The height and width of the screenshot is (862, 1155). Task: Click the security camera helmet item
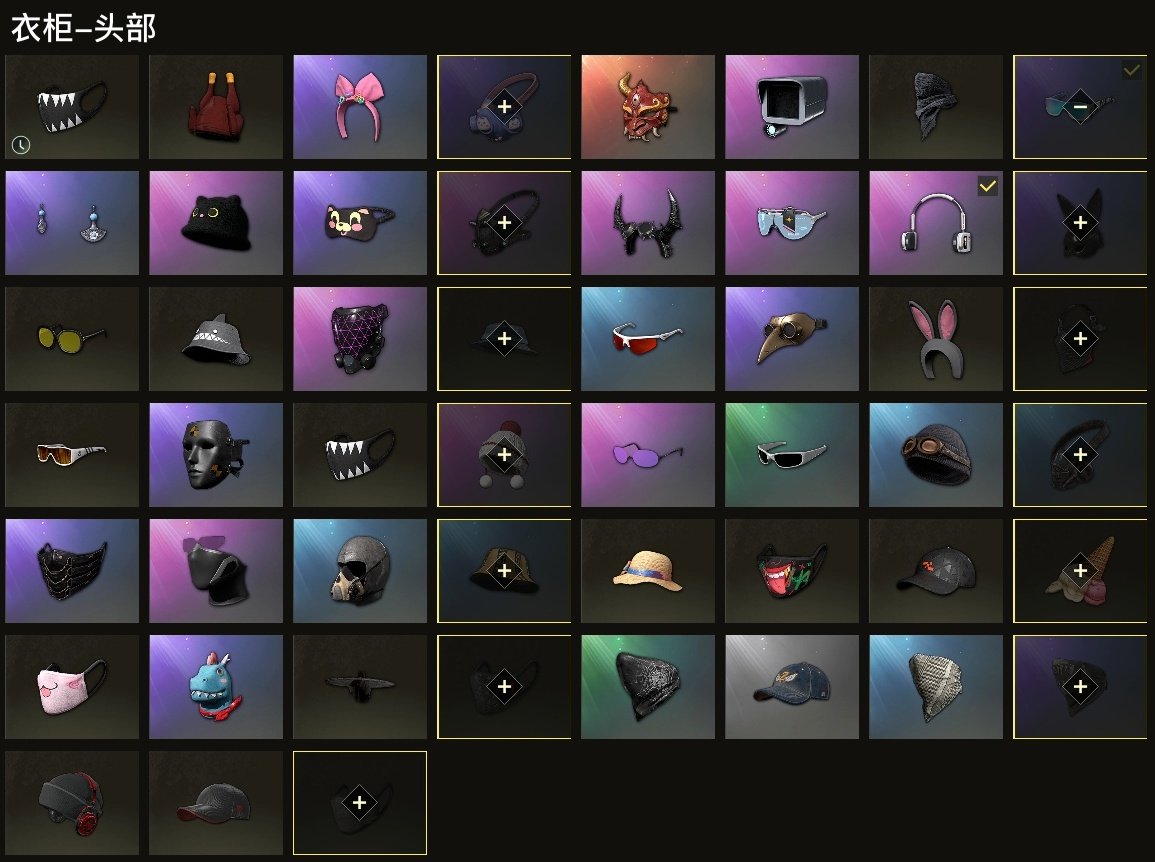pyautogui.click(x=792, y=107)
